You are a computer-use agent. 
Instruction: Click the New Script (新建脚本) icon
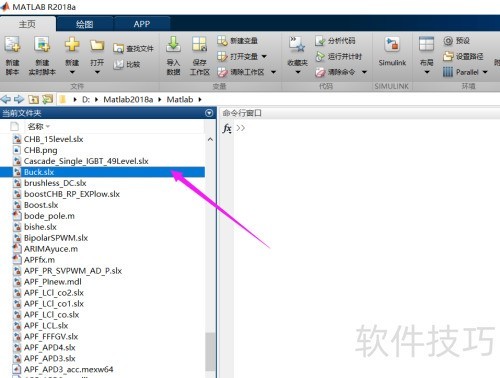tap(13, 45)
